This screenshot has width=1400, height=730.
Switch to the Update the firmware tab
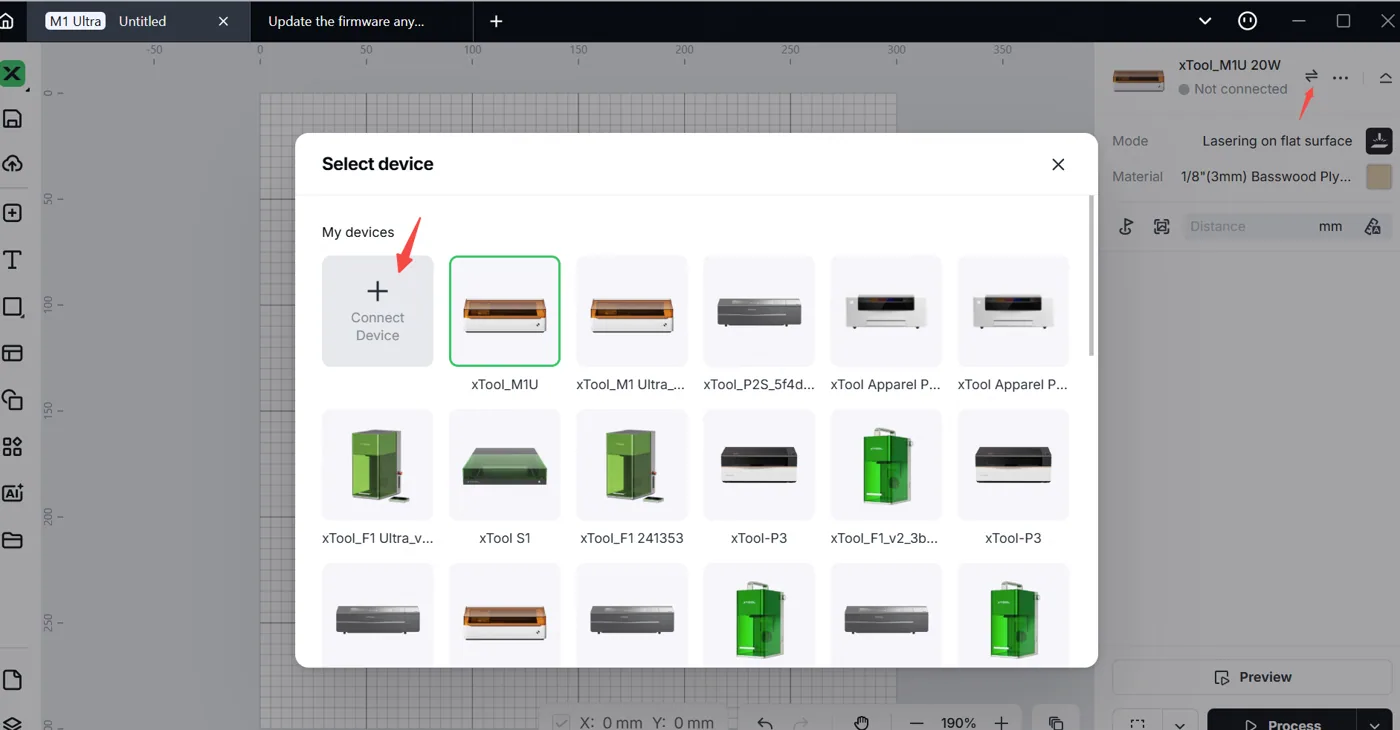[346, 21]
